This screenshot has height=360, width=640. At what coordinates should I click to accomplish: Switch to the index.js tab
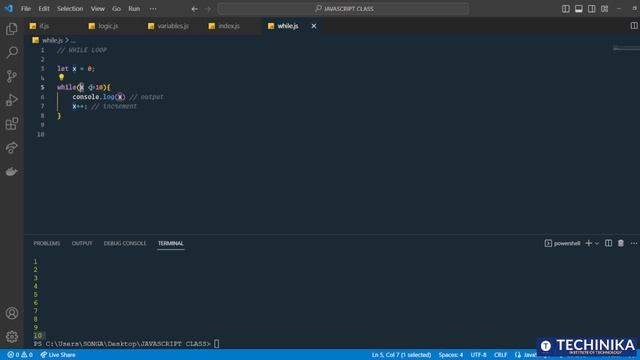click(229, 26)
